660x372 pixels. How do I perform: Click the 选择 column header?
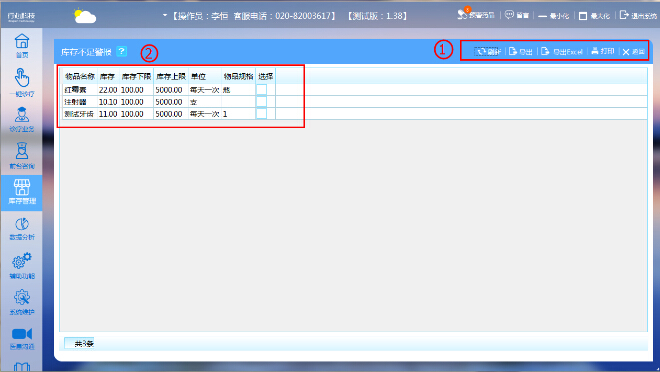(265, 76)
